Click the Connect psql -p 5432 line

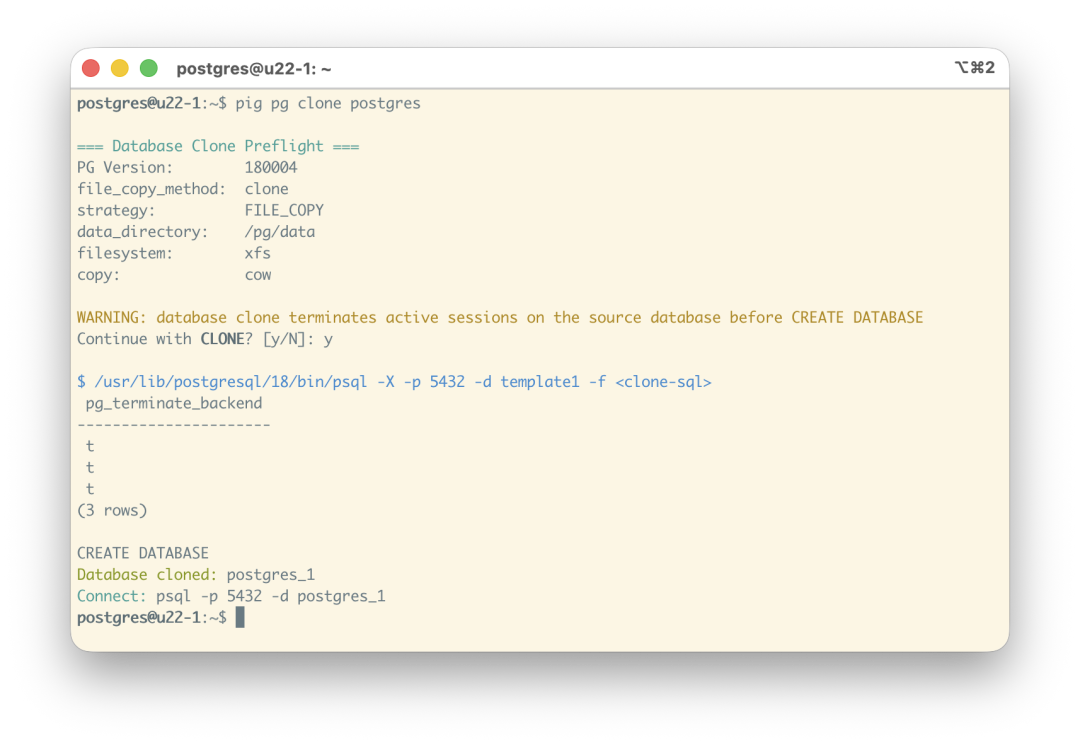[231, 596]
